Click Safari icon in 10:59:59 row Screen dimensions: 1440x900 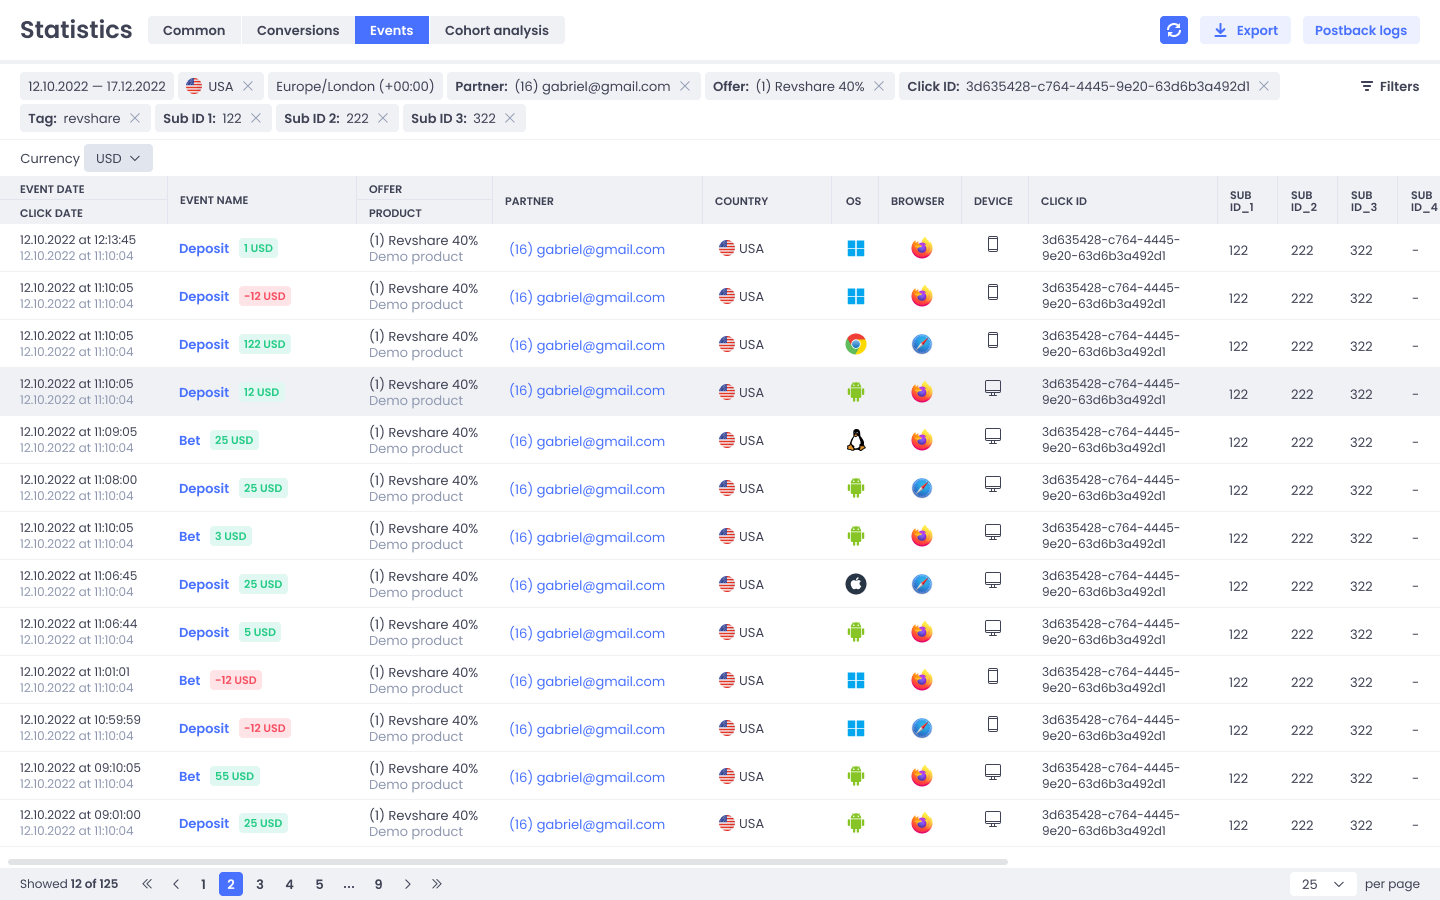pos(922,728)
